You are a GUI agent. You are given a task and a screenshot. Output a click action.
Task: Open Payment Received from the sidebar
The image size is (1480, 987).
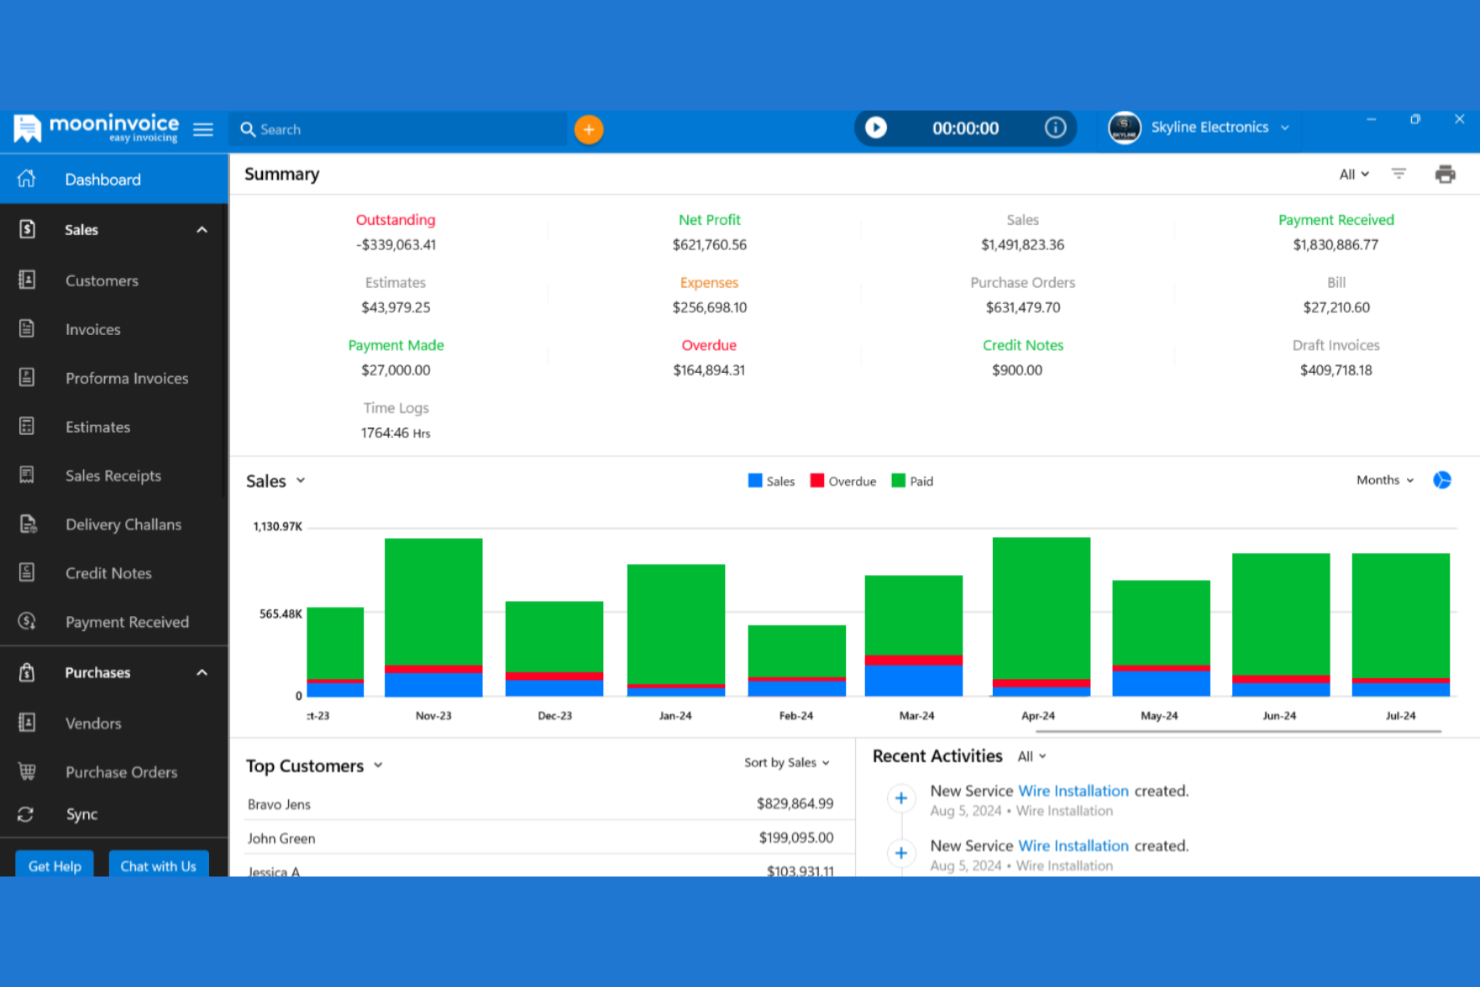click(x=127, y=621)
